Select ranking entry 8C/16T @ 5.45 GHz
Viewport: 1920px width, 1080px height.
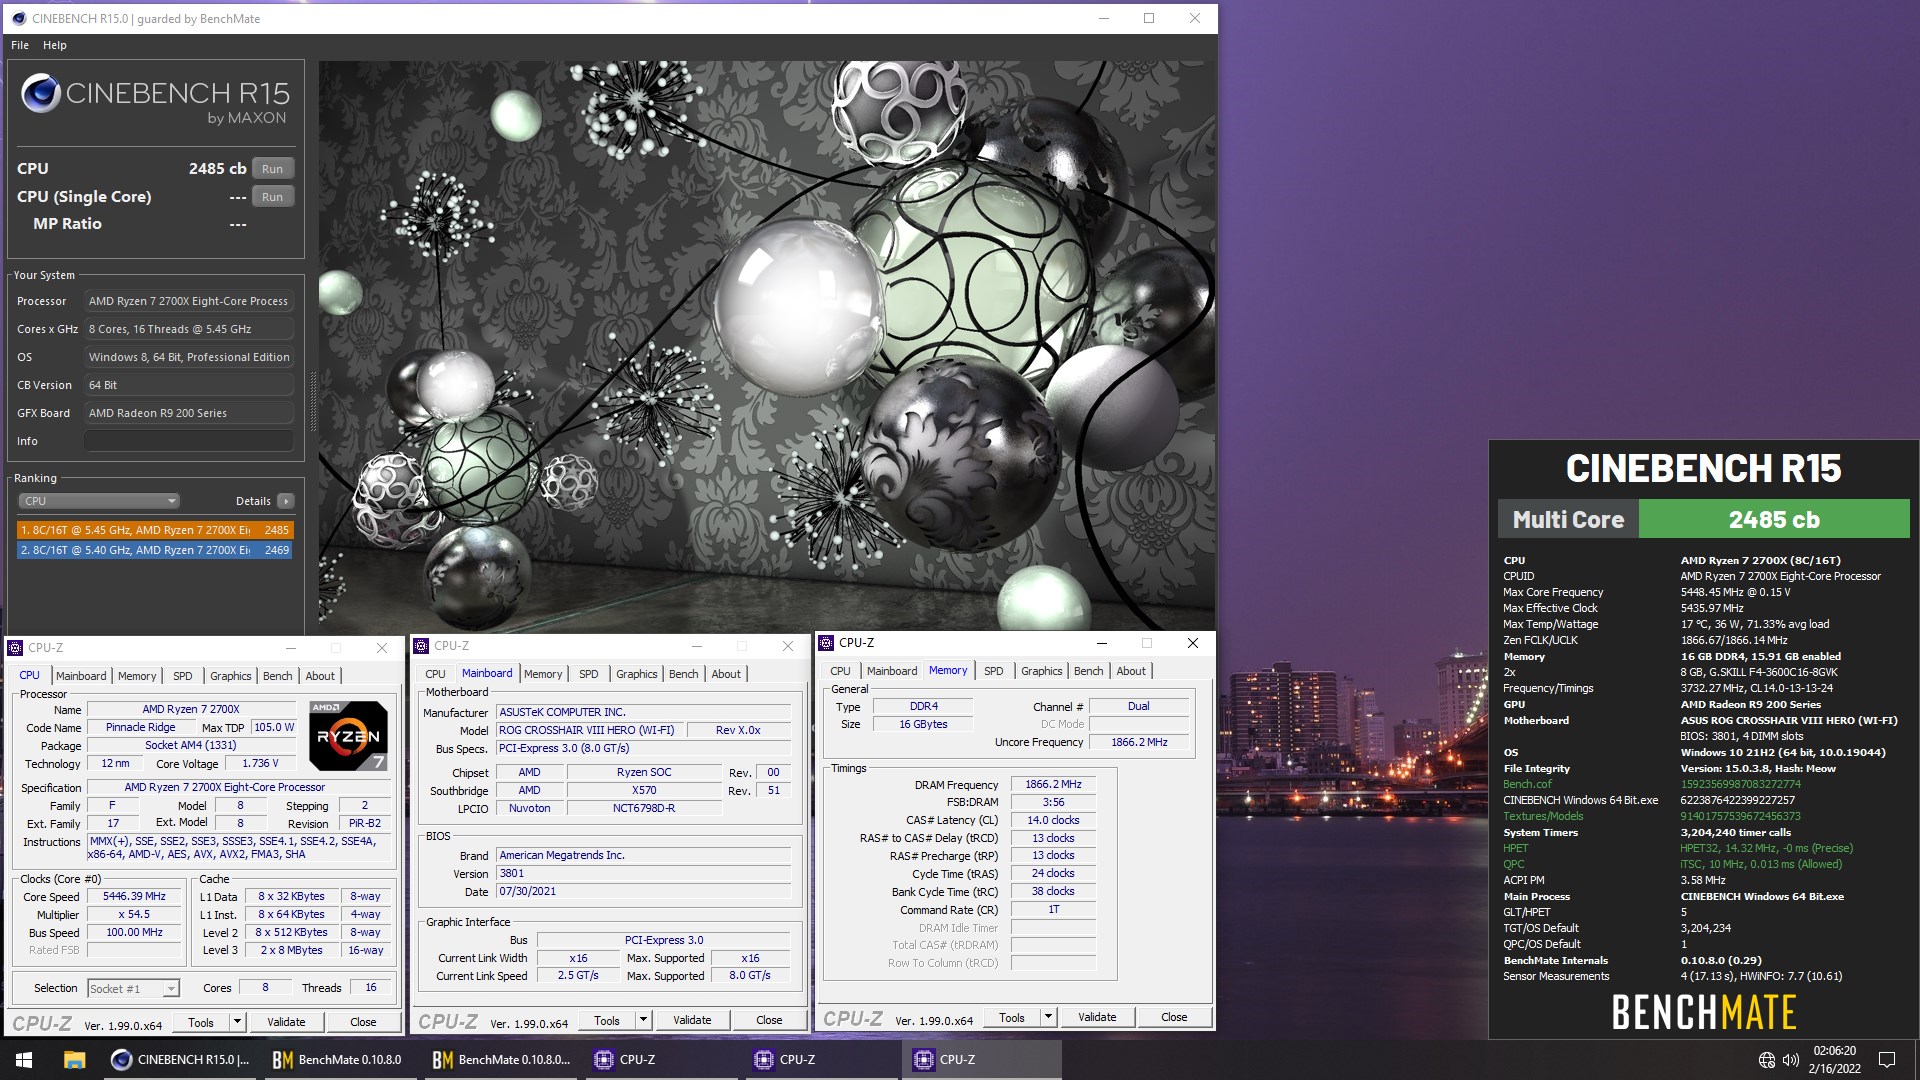pyautogui.click(x=155, y=530)
